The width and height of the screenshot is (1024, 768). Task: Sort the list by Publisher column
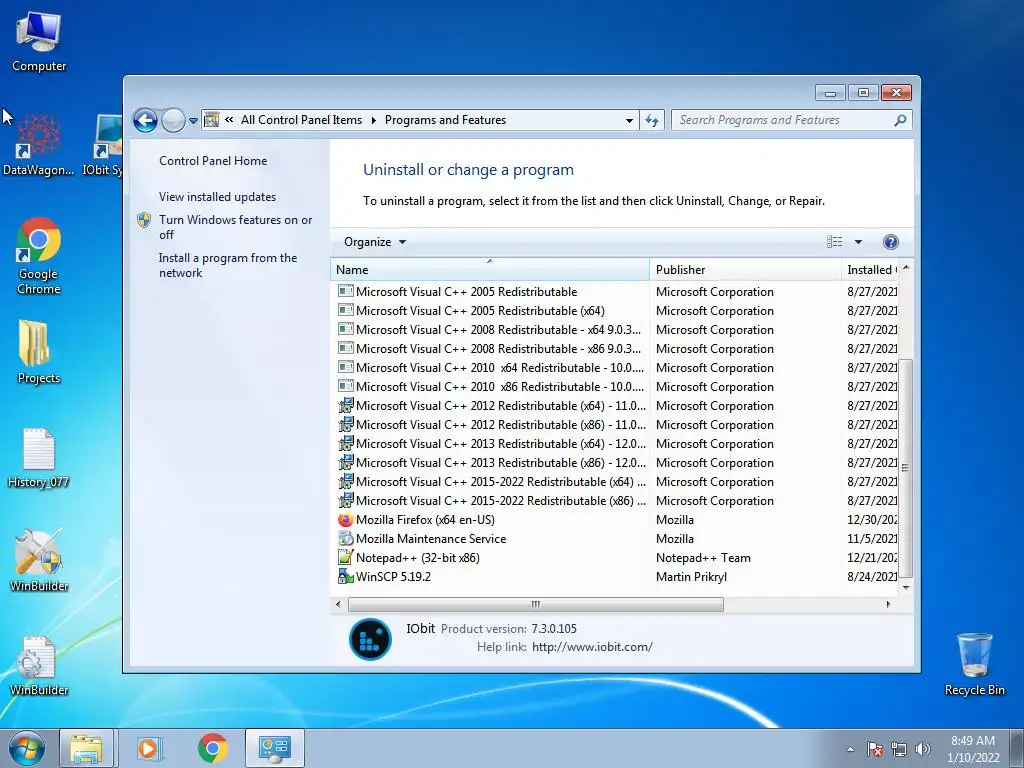pyautogui.click(x=745, y=270)
